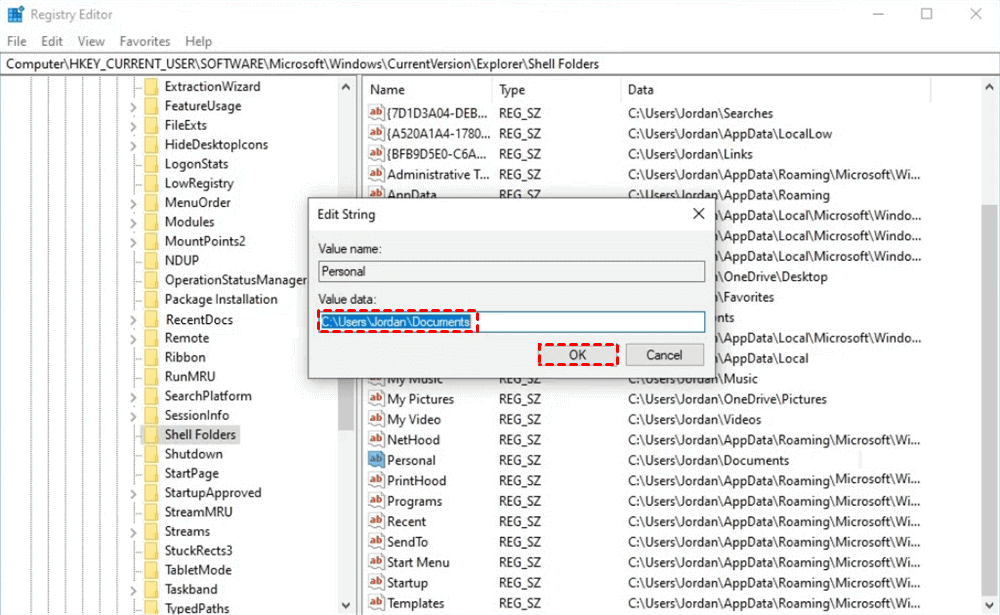Open the Edit menu
1000x615 pixels.
(52, 41)
